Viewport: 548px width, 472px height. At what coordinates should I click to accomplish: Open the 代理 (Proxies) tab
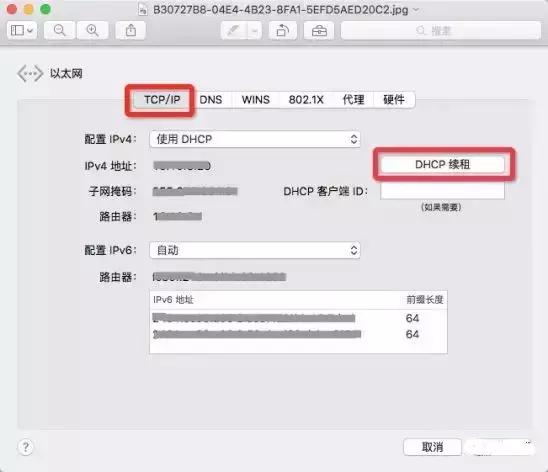click(353, 100)
